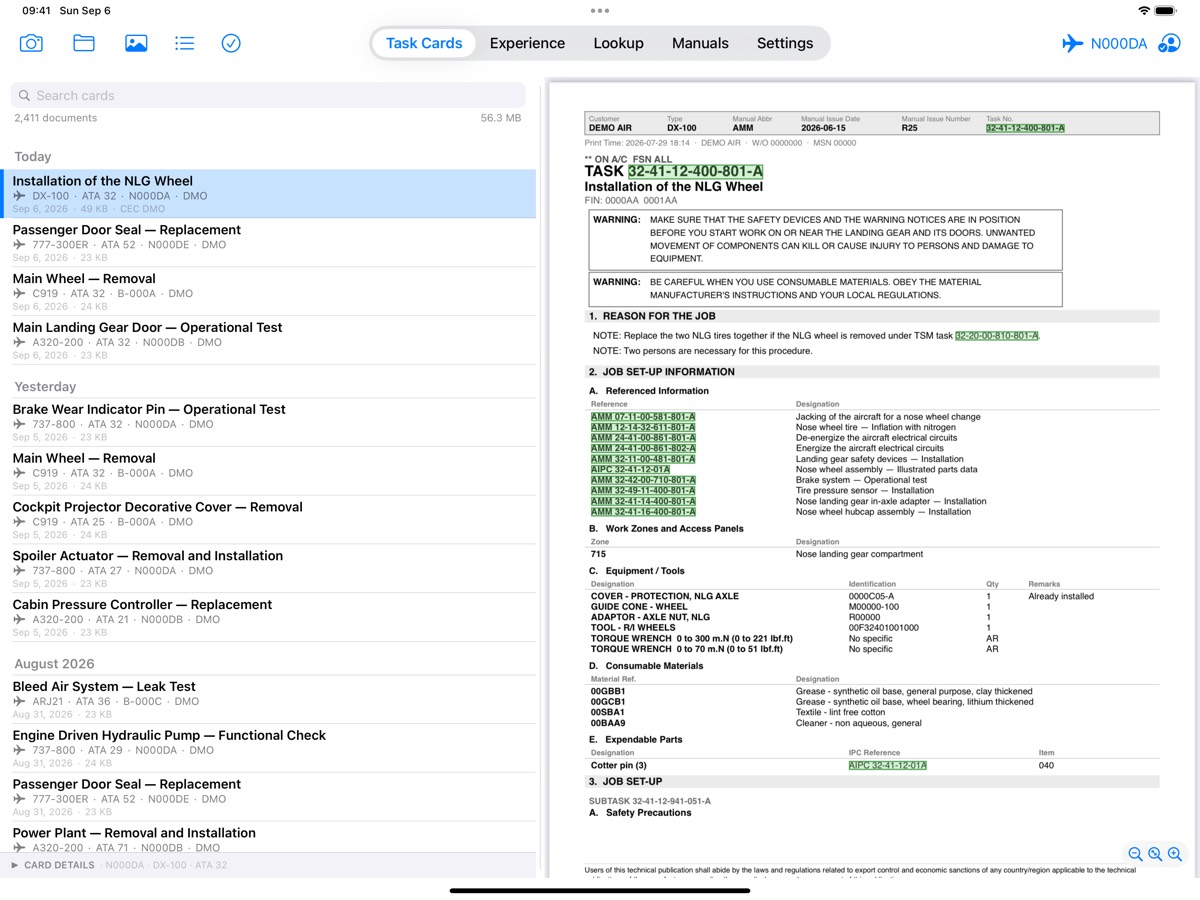Zoom out the document view
The width and height of the screenshot is (1200, 900).
pyautogui.click(x=1135, y=854)
